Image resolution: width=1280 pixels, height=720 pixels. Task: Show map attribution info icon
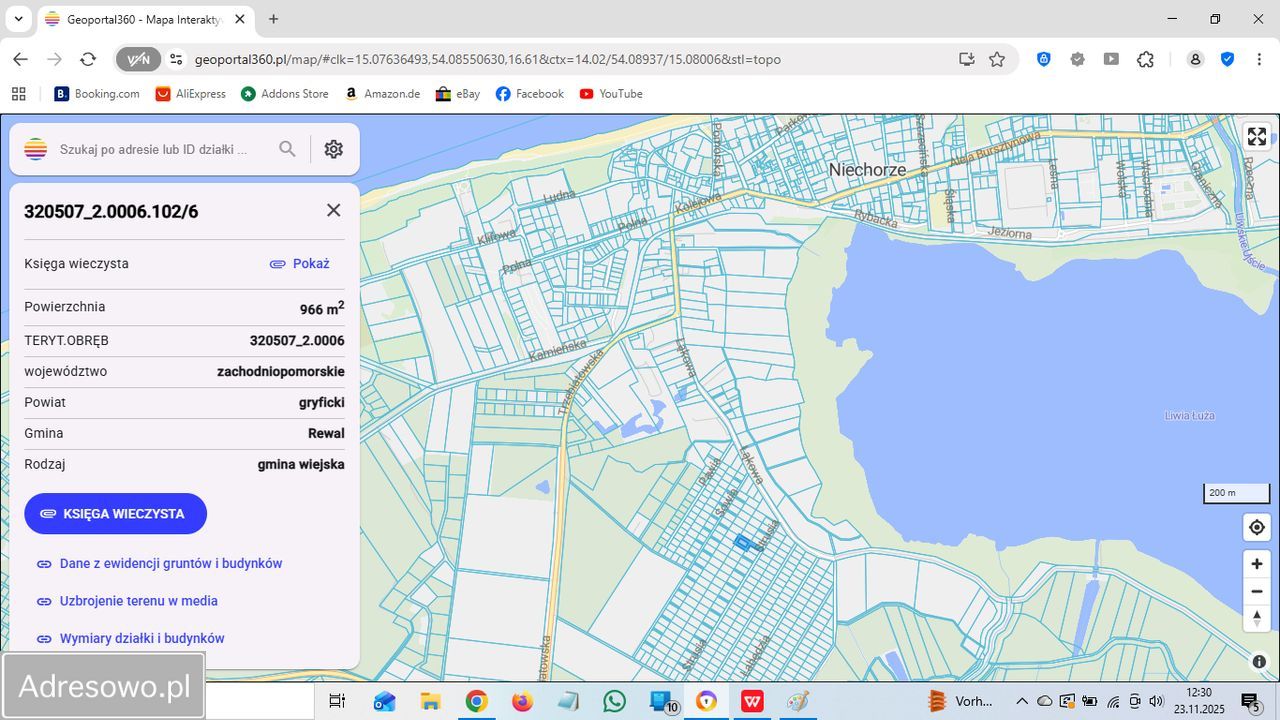[x=1259, y=661]
